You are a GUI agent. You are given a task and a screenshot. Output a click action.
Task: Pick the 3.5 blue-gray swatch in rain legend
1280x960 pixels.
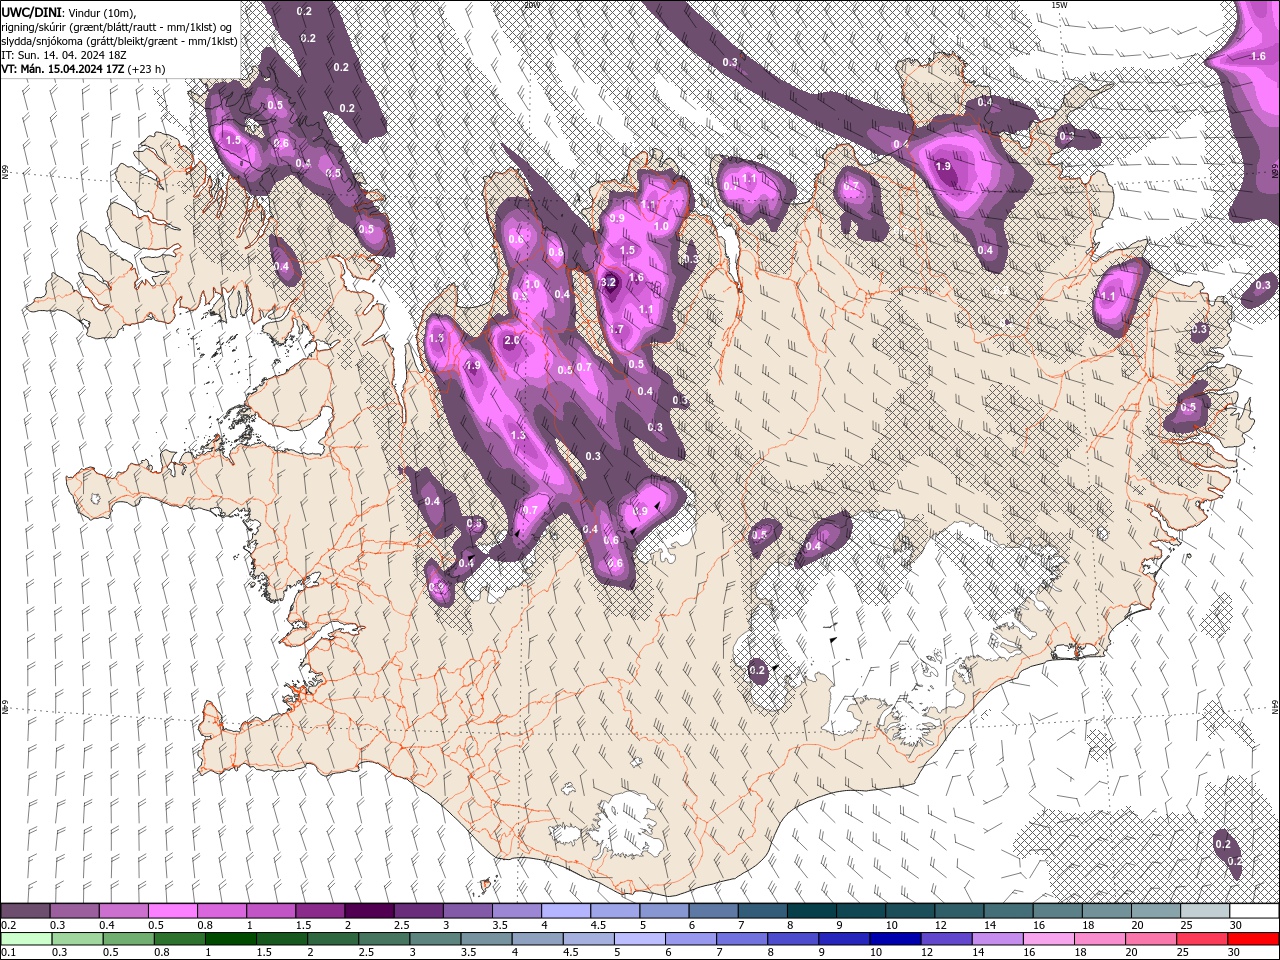[486, 938]
